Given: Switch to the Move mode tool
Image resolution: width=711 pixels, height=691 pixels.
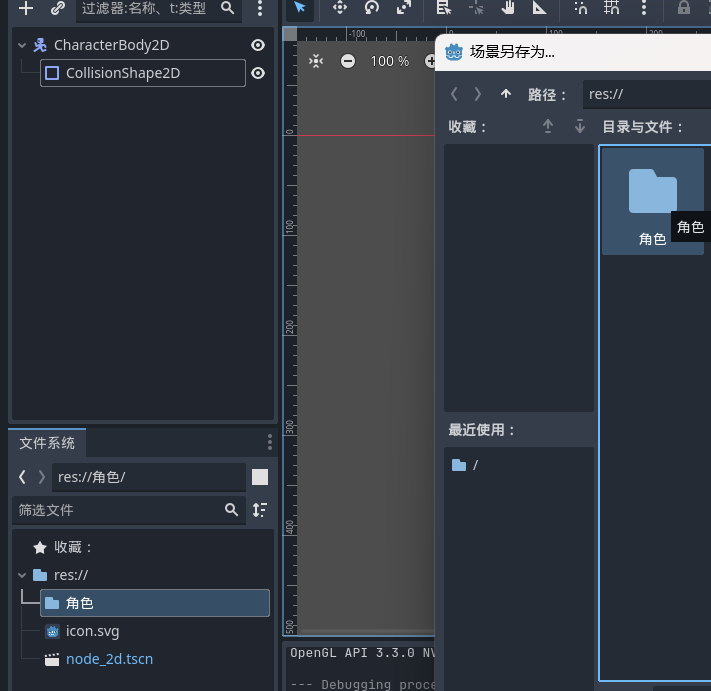Looking at the screenshot, I should point(339,8).
